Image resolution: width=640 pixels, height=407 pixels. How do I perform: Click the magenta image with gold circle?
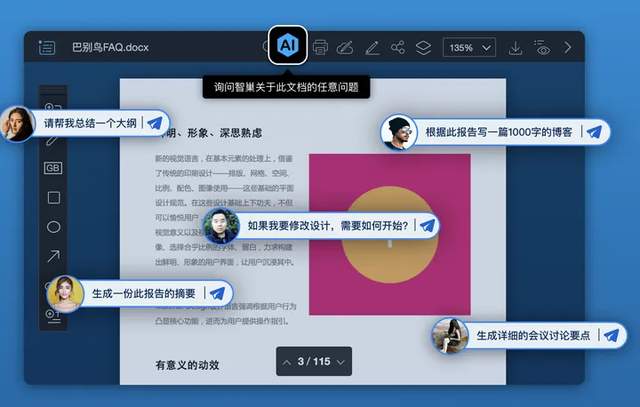click(390, 234)
